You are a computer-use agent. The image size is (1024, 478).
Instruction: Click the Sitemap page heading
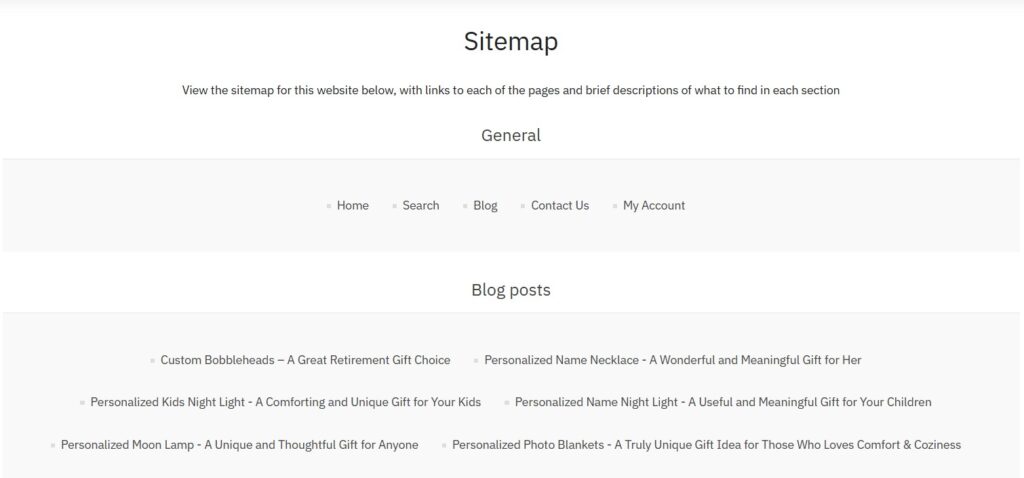click(511, 42)
